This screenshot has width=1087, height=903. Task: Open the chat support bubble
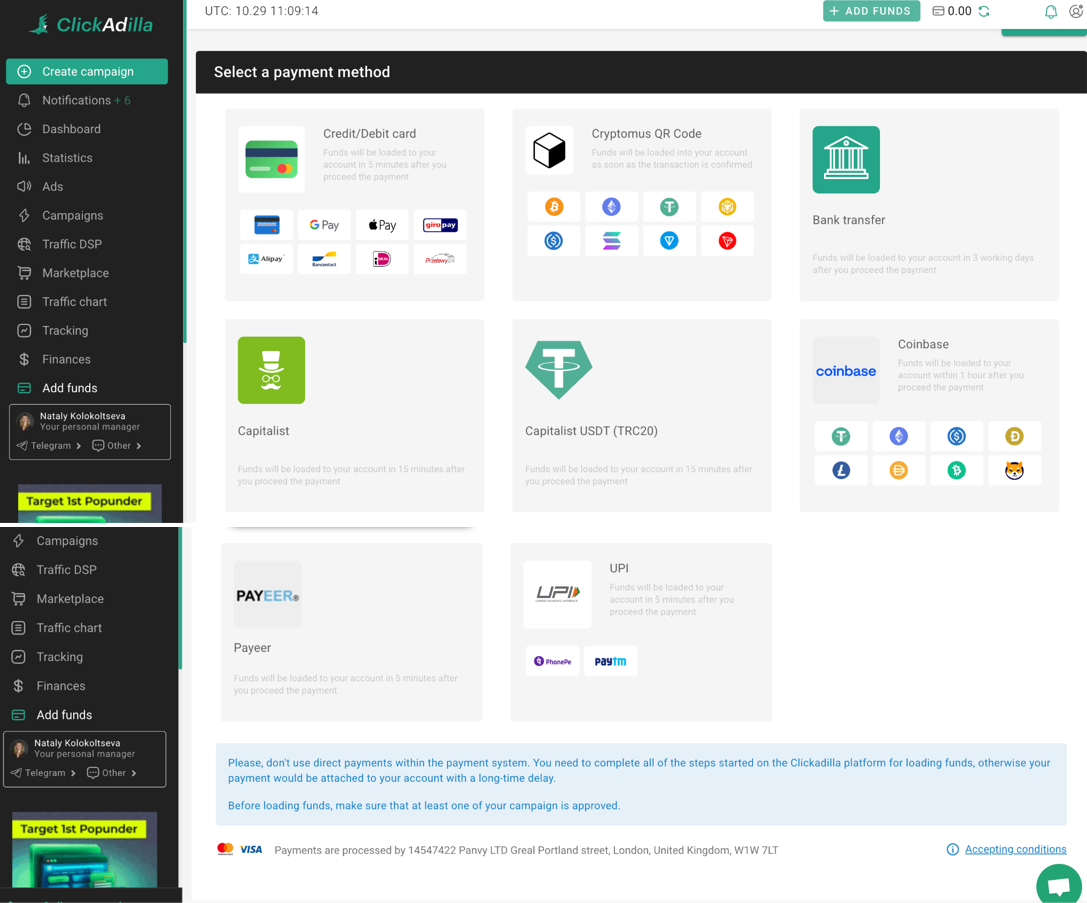click(x=1058, y=884)
